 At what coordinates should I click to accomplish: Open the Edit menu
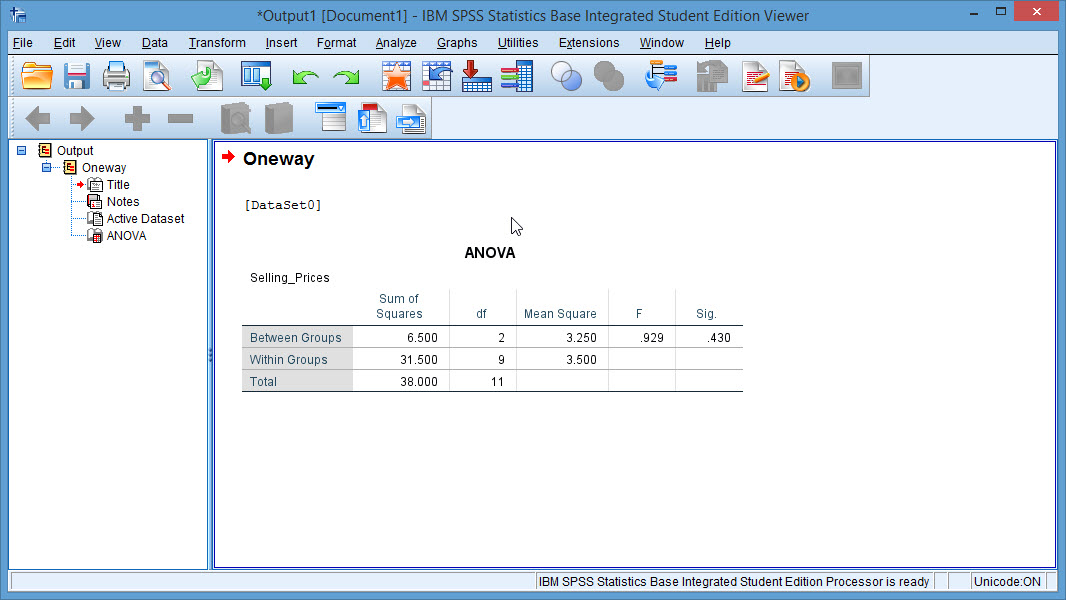pos(65,43)
